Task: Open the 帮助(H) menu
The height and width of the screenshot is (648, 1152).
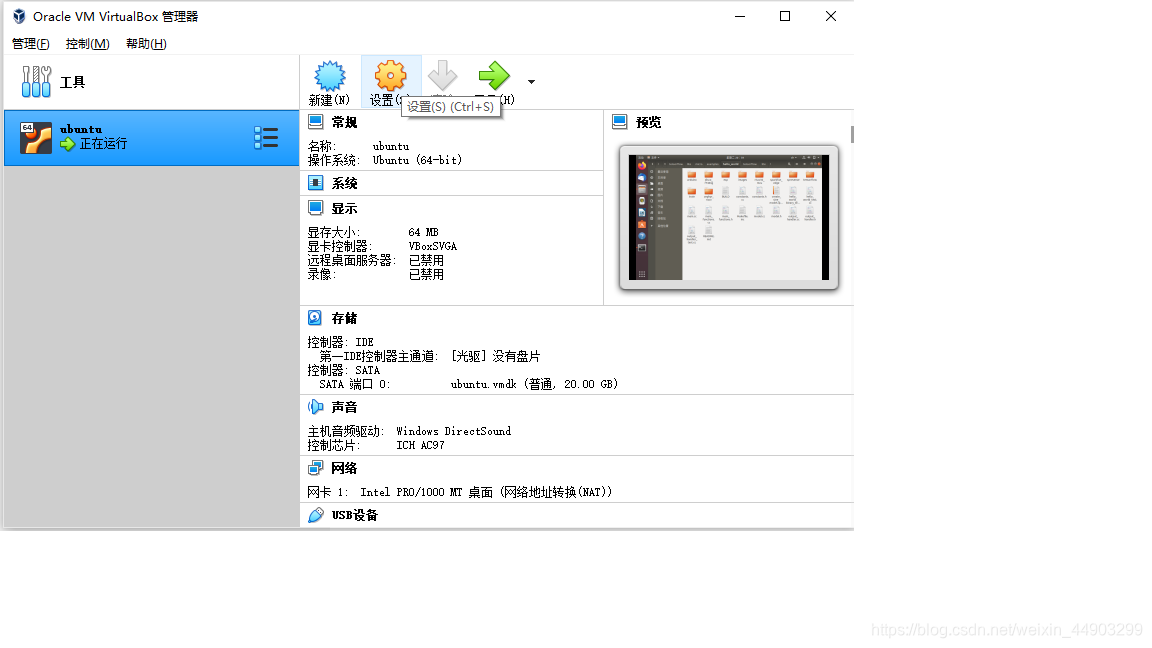Action: click(146, 44)
